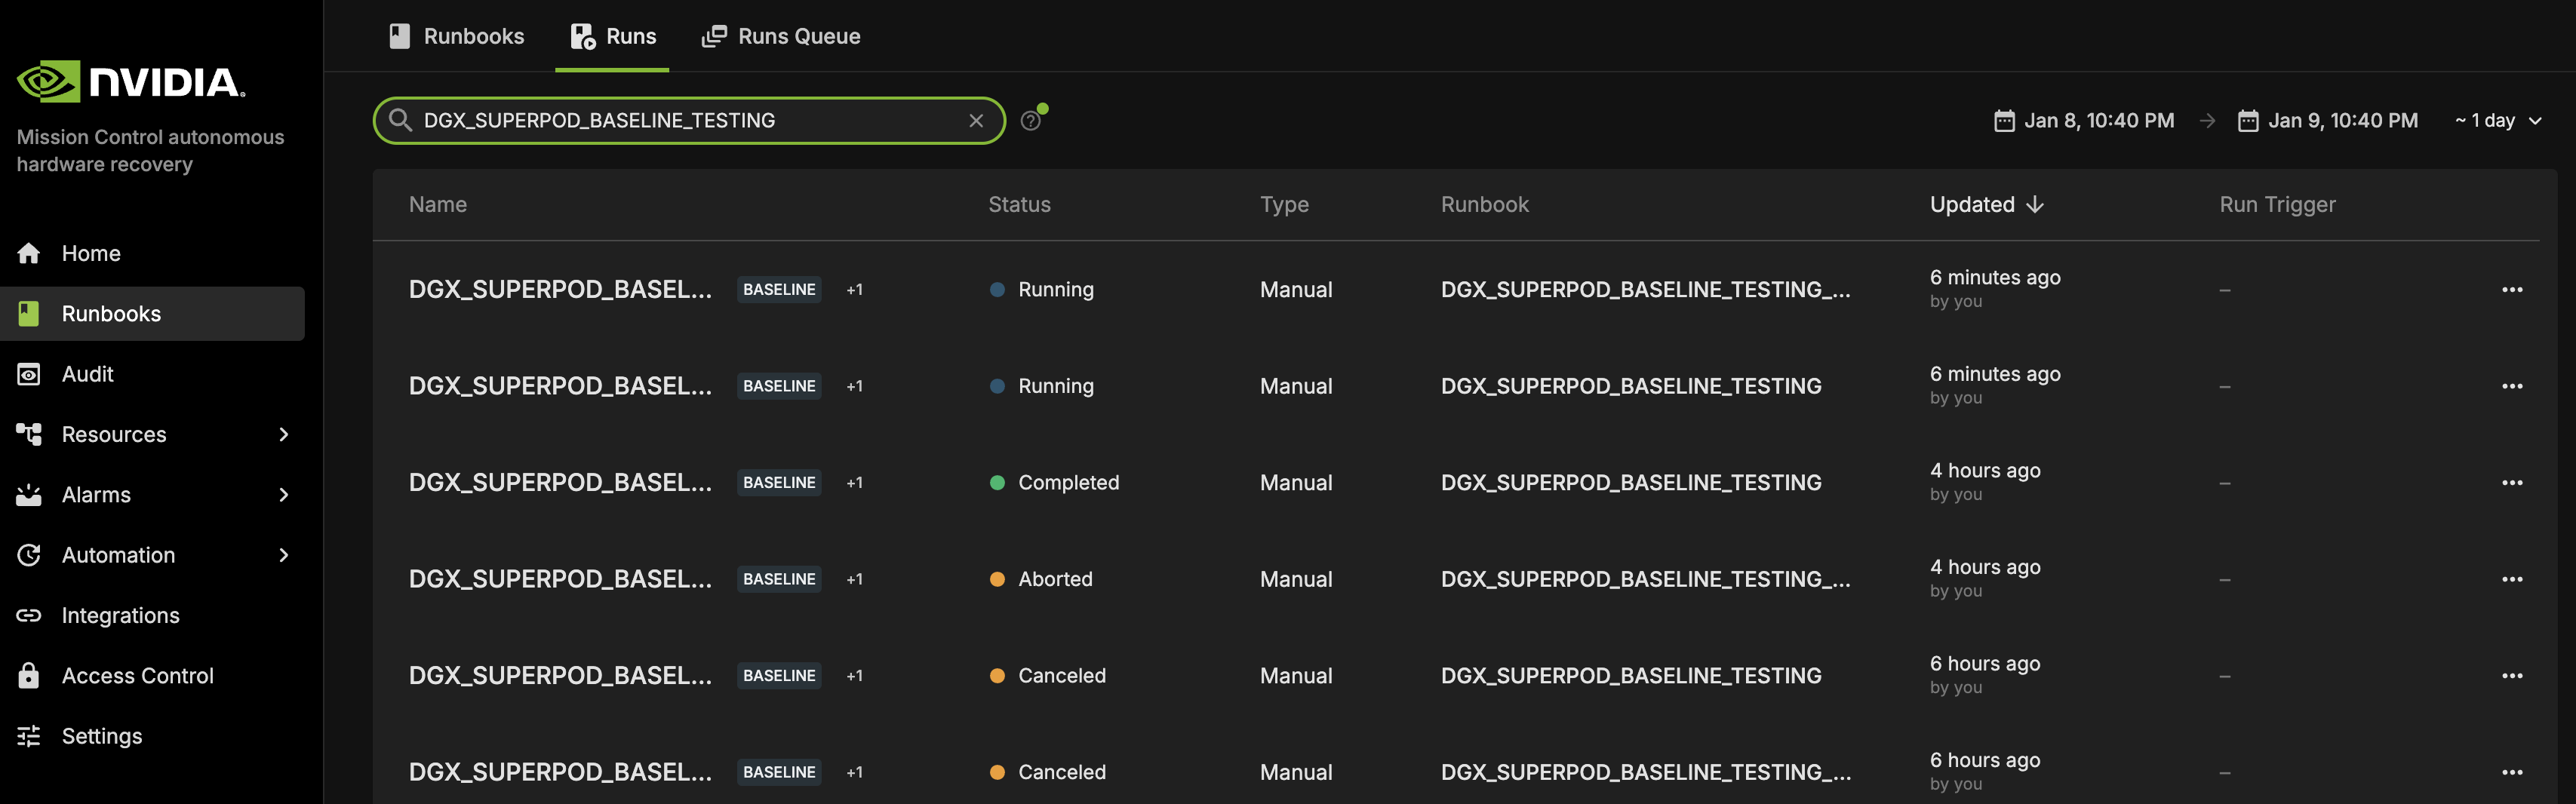Click the search input field

tap(689, 120)
